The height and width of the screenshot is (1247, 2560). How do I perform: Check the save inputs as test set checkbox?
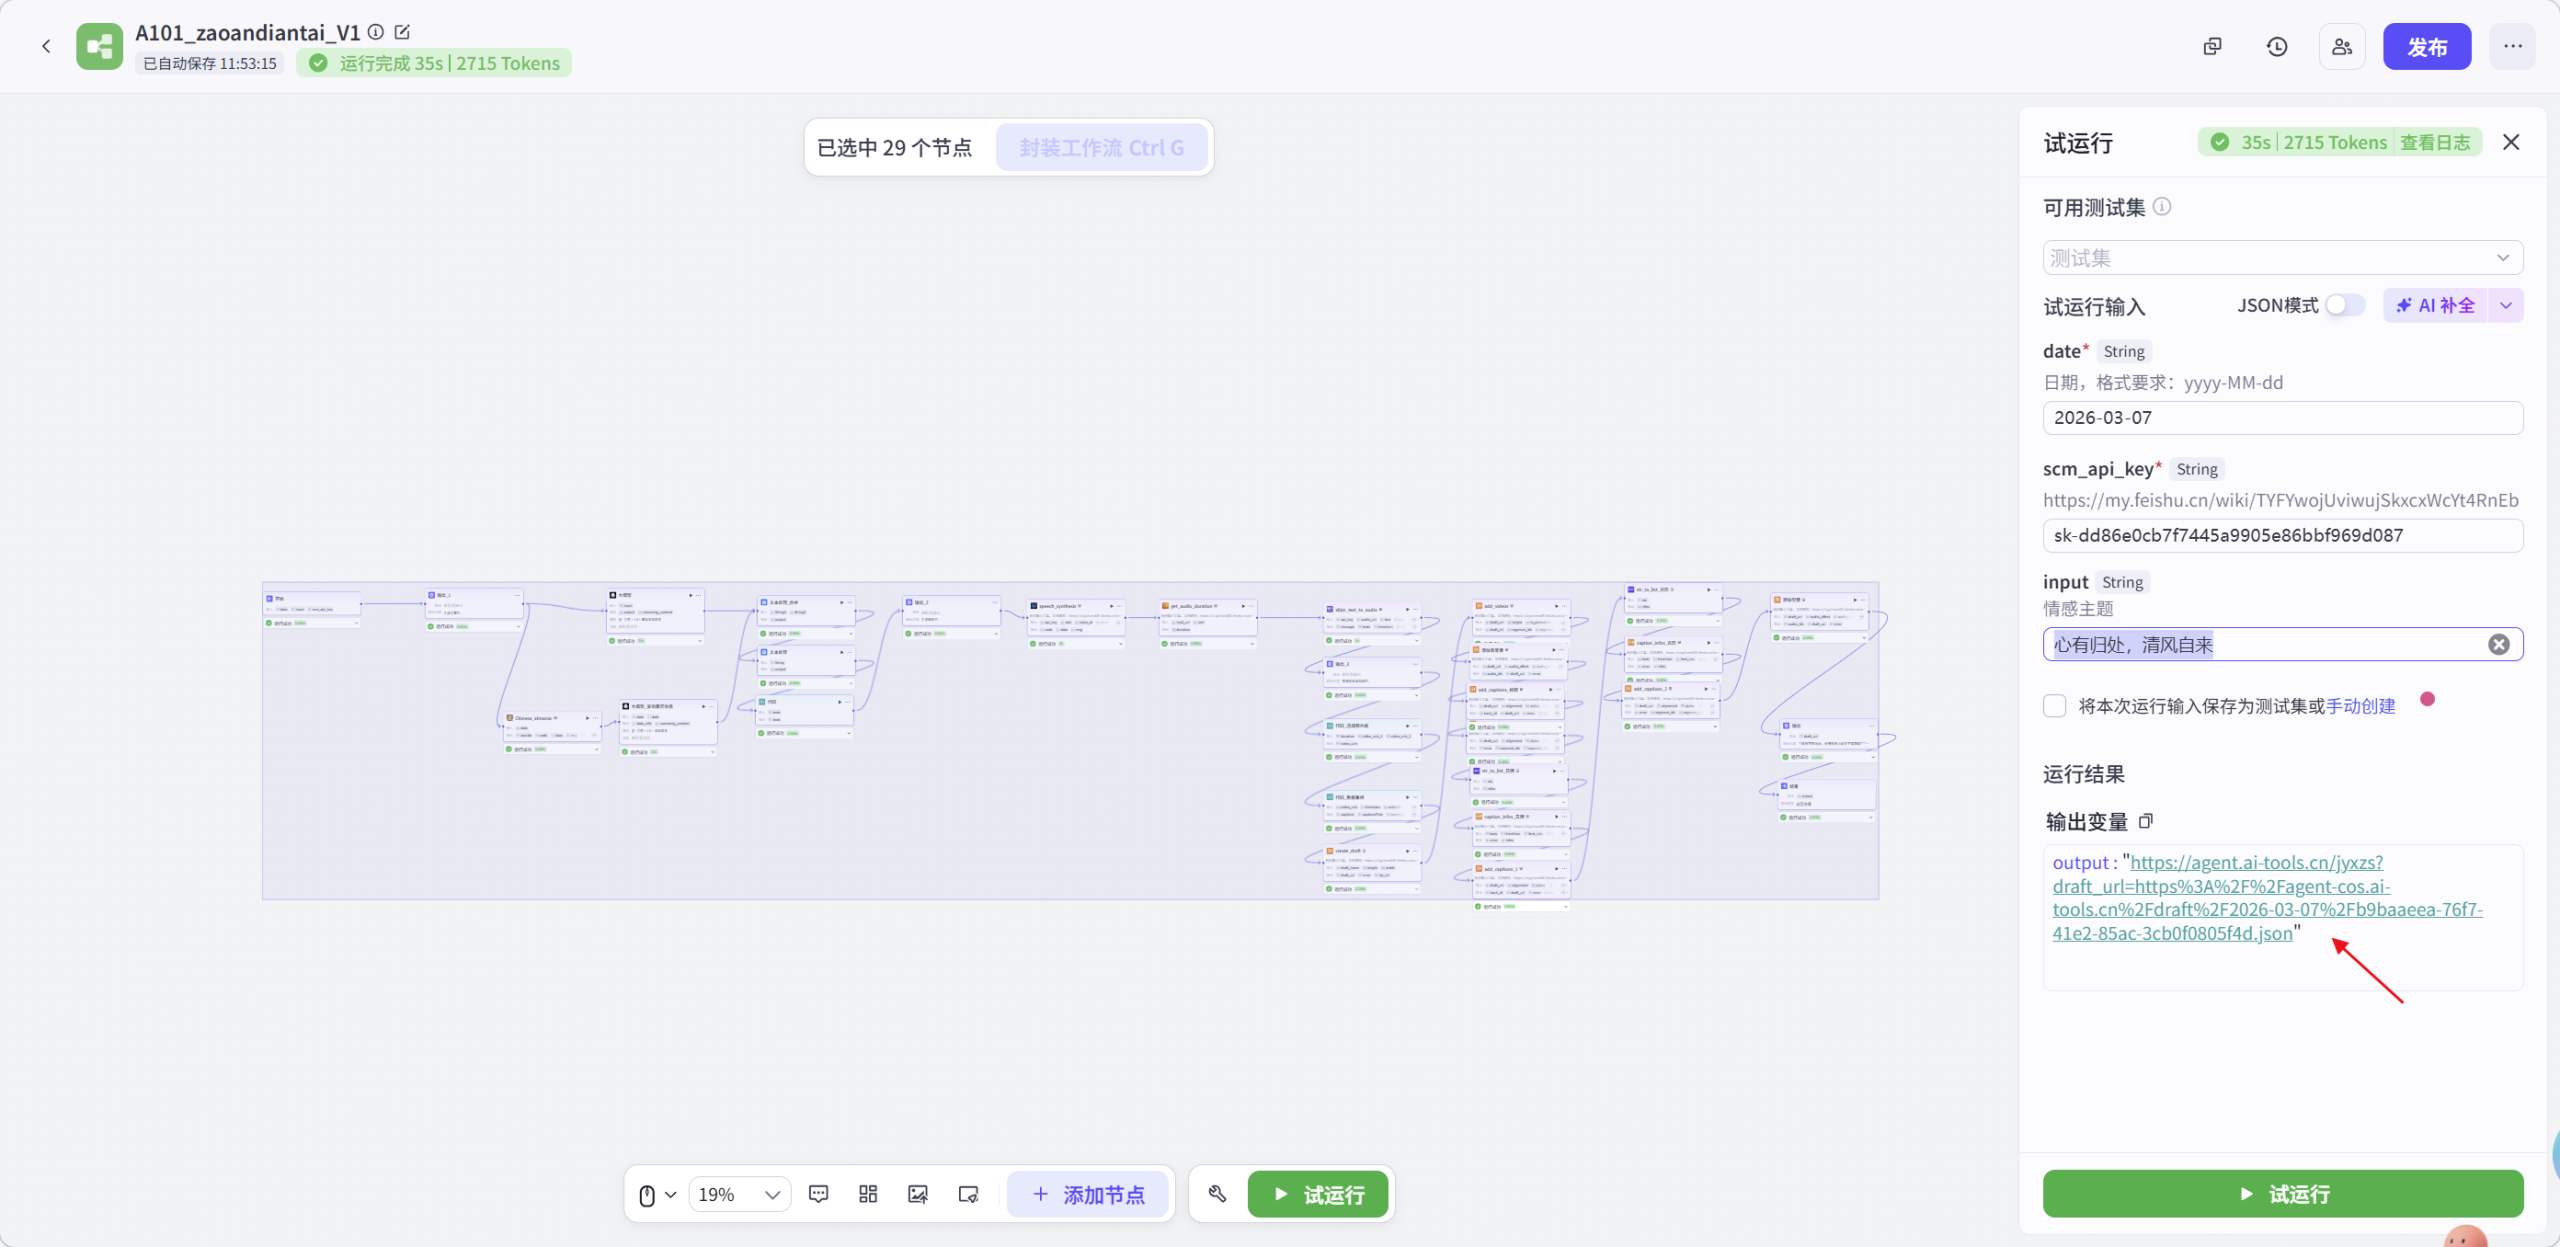tap(2055, 706)
